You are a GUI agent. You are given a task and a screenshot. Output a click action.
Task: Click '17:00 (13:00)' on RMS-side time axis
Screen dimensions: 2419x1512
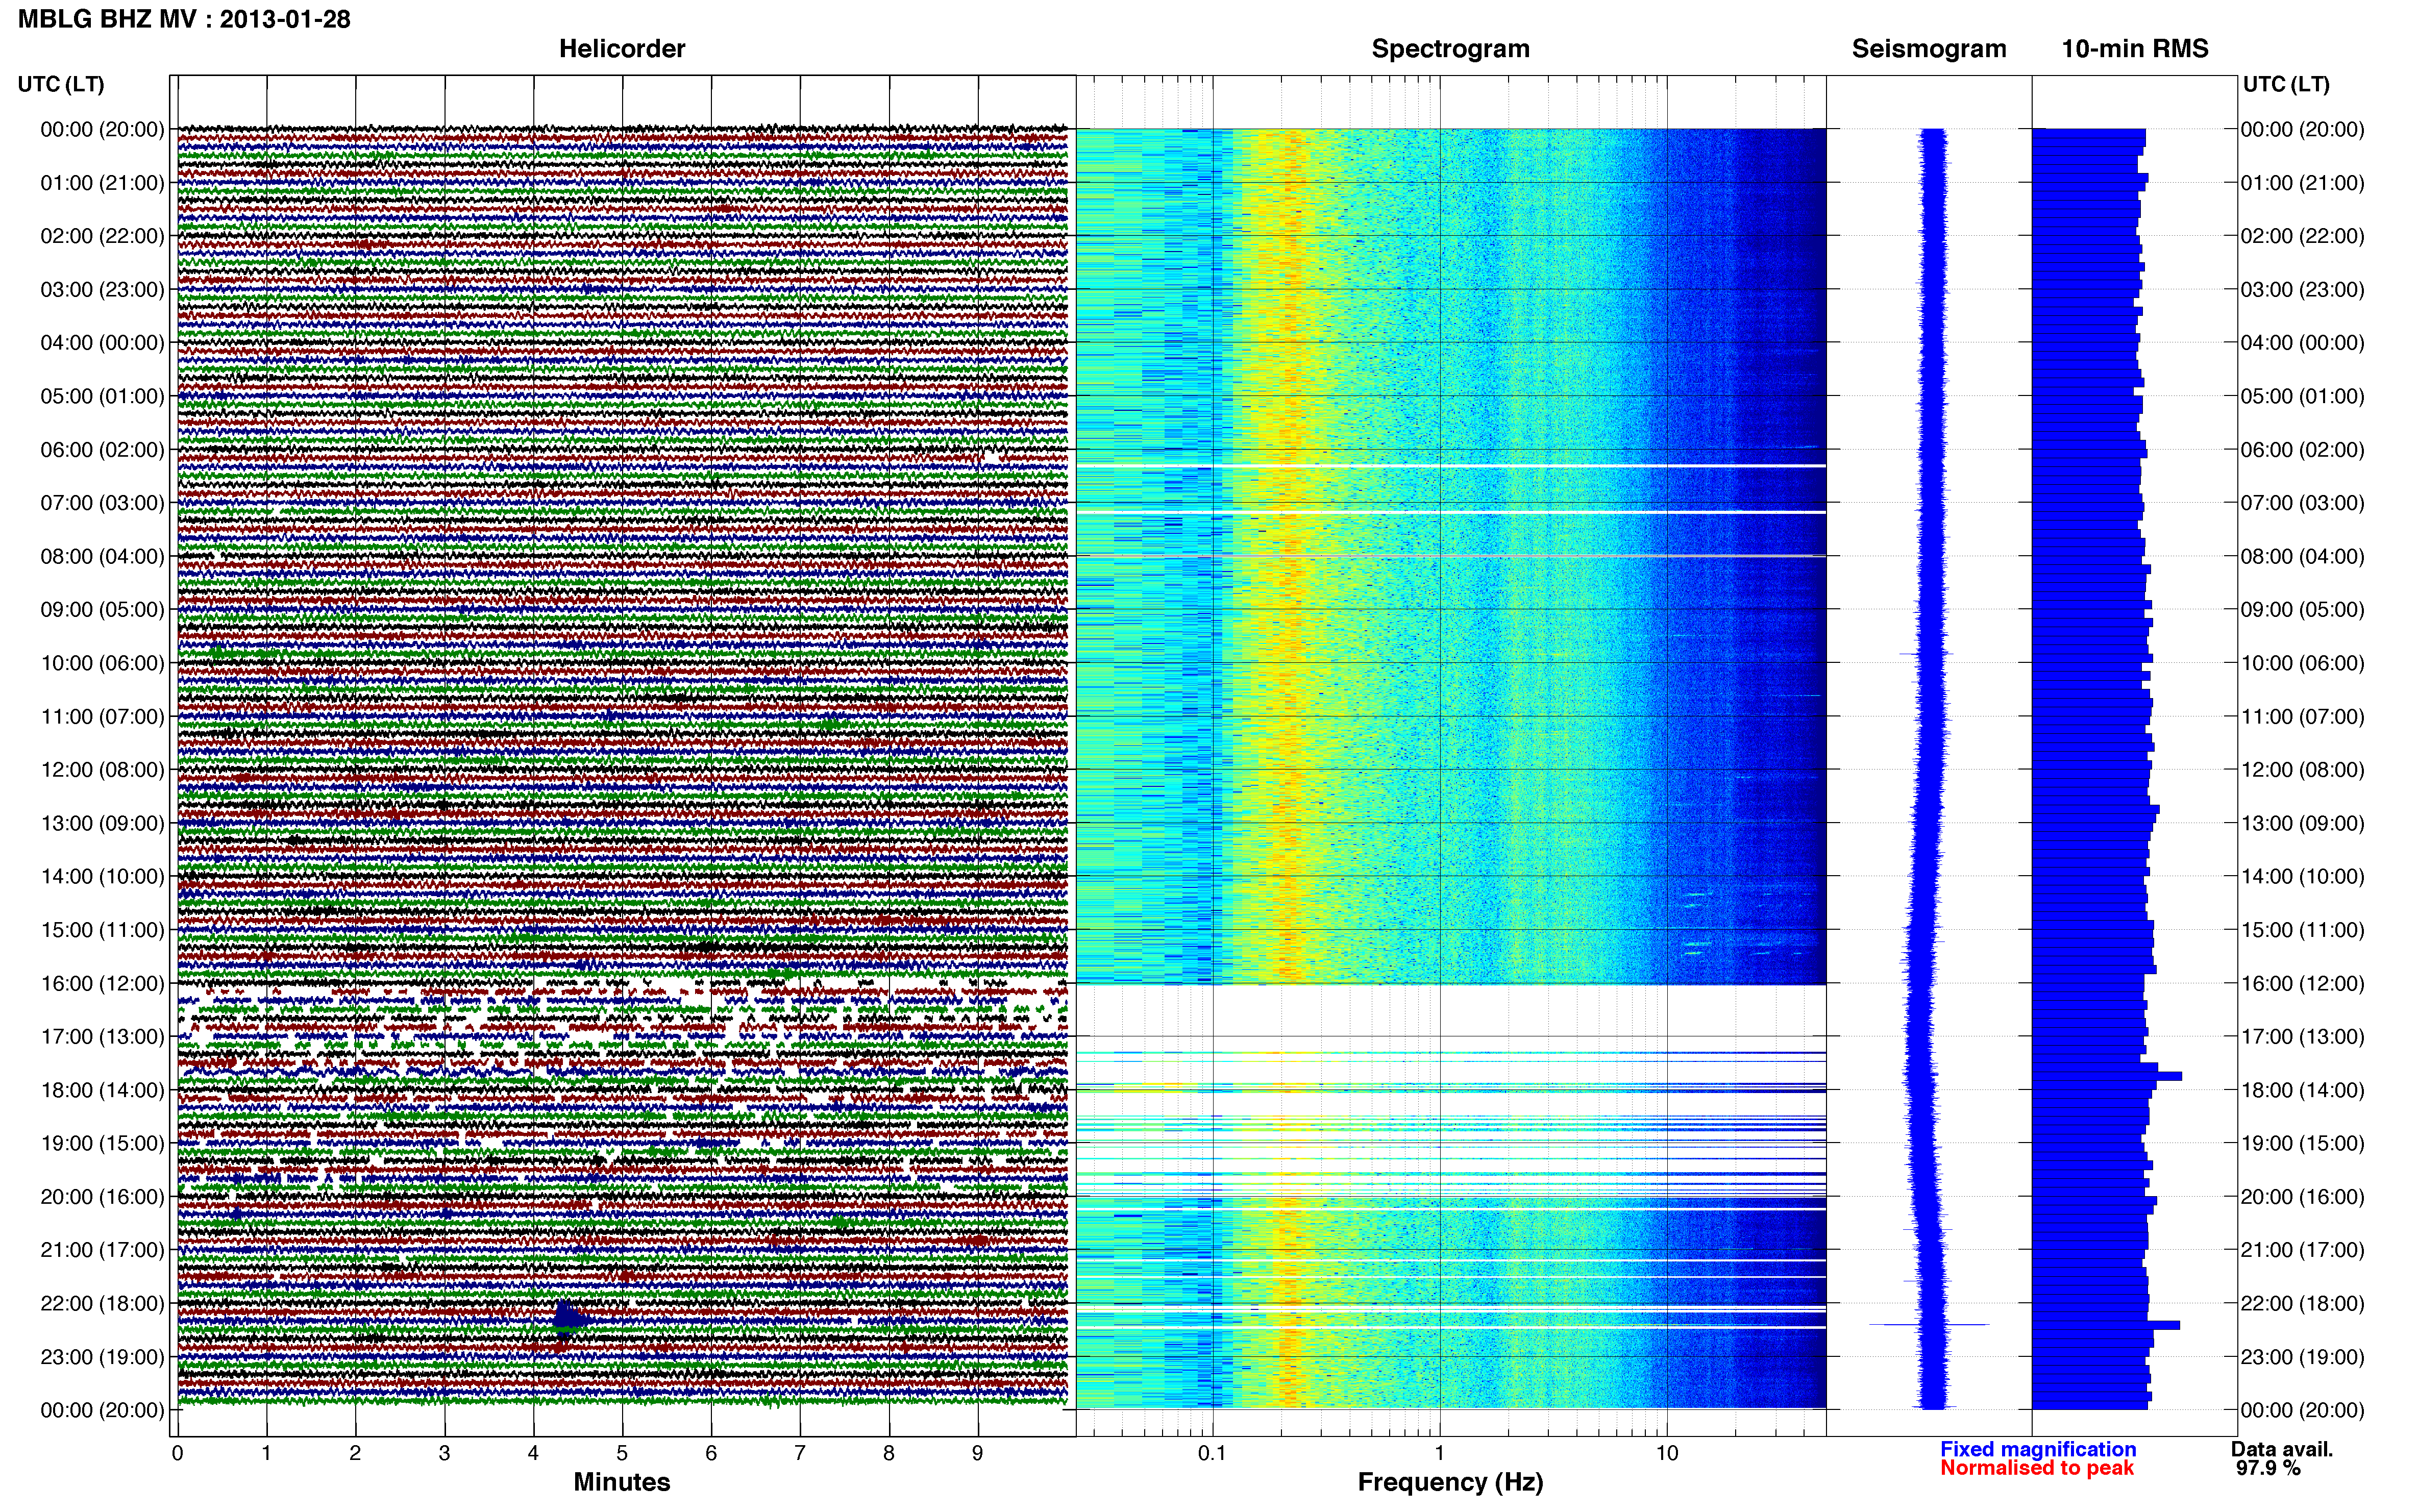coord(2302,1036)
